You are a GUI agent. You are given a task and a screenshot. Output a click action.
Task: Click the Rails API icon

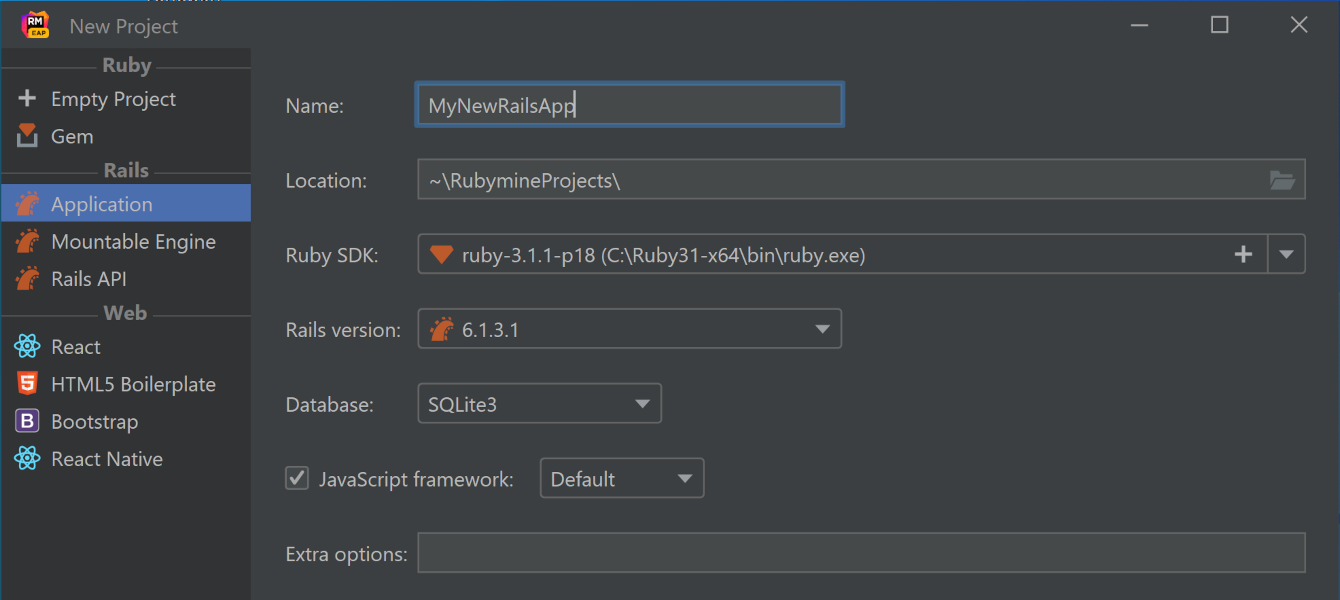point(27,279)
